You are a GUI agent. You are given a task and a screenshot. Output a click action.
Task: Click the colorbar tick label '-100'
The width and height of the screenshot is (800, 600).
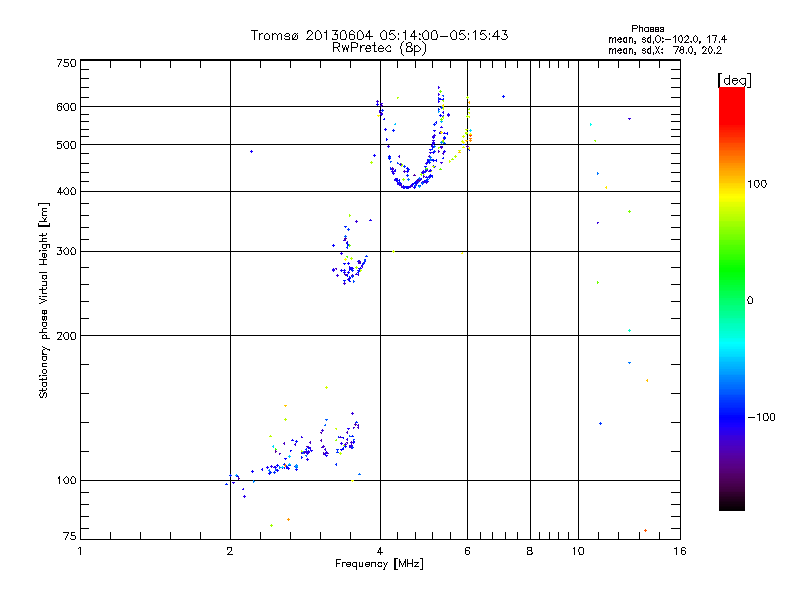pos(761,417)
